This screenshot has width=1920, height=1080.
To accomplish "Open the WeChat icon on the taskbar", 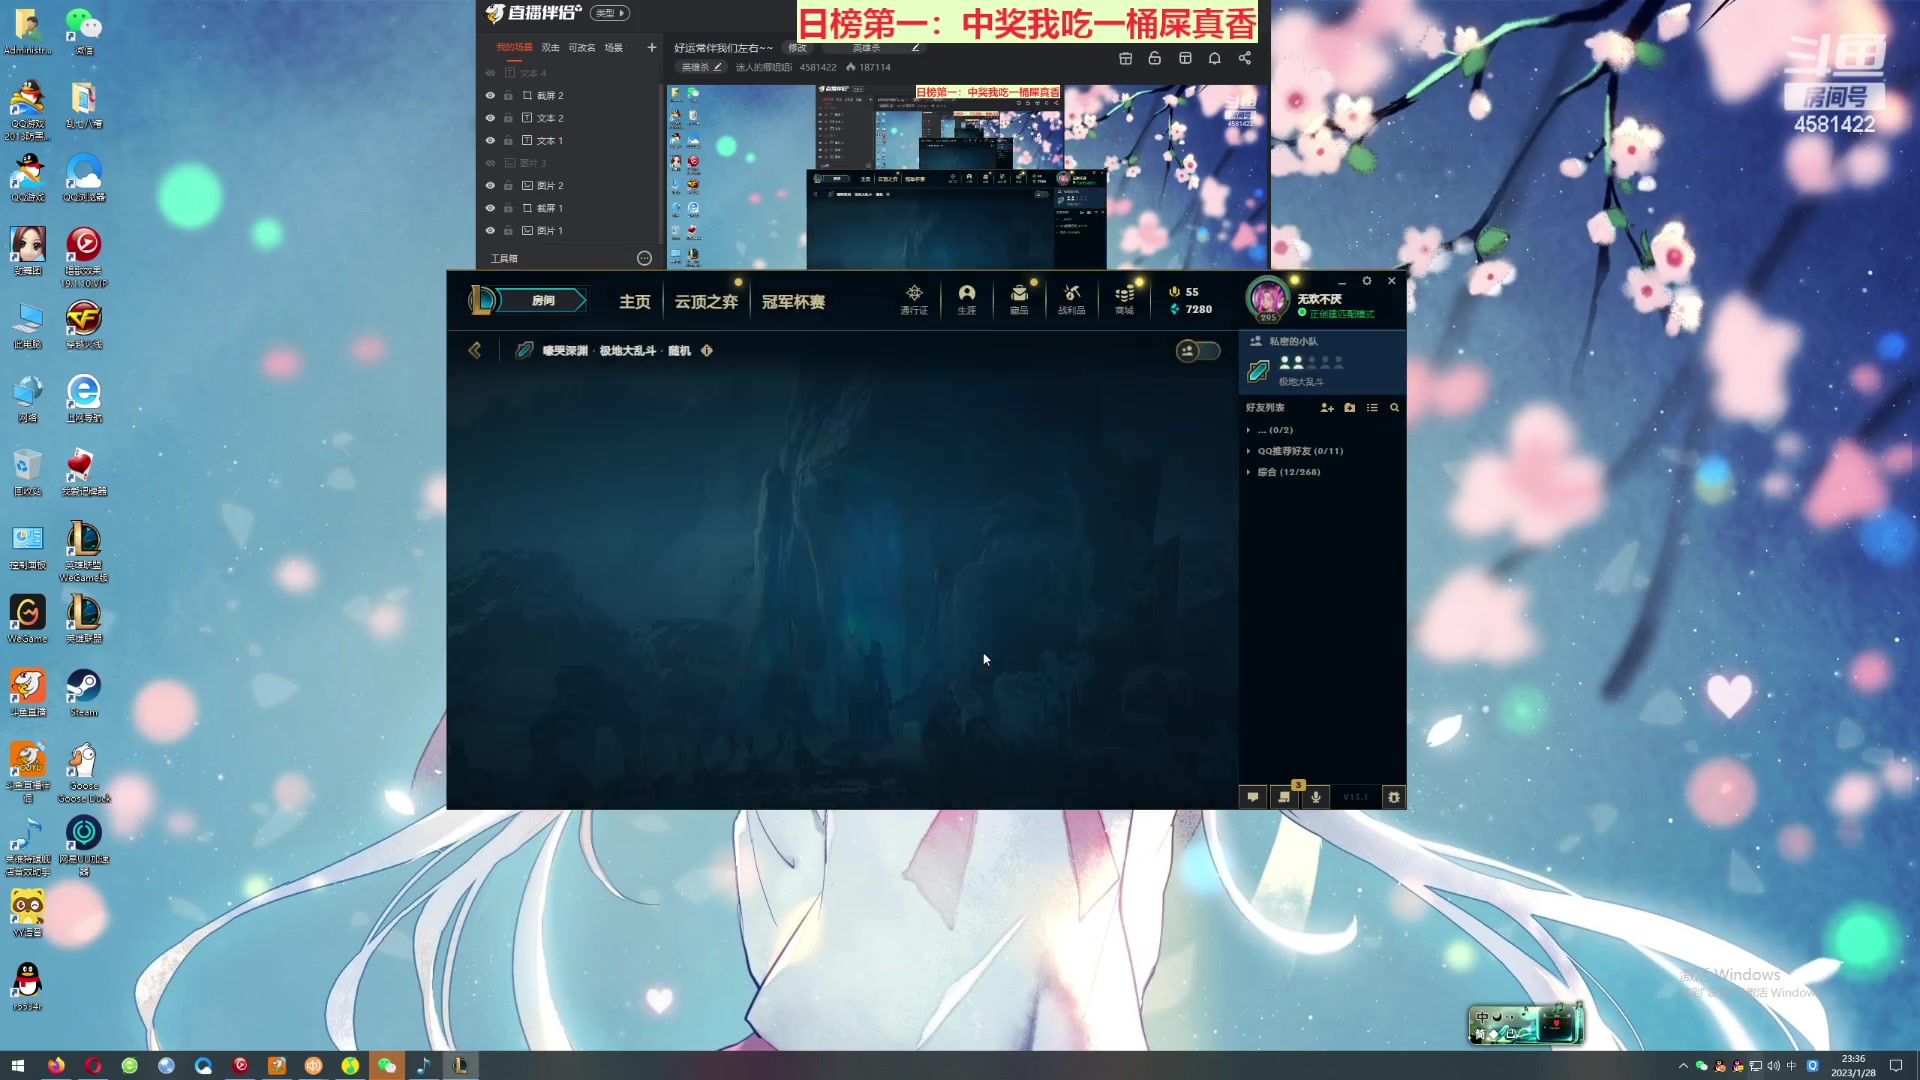I will click(387, 1066).
